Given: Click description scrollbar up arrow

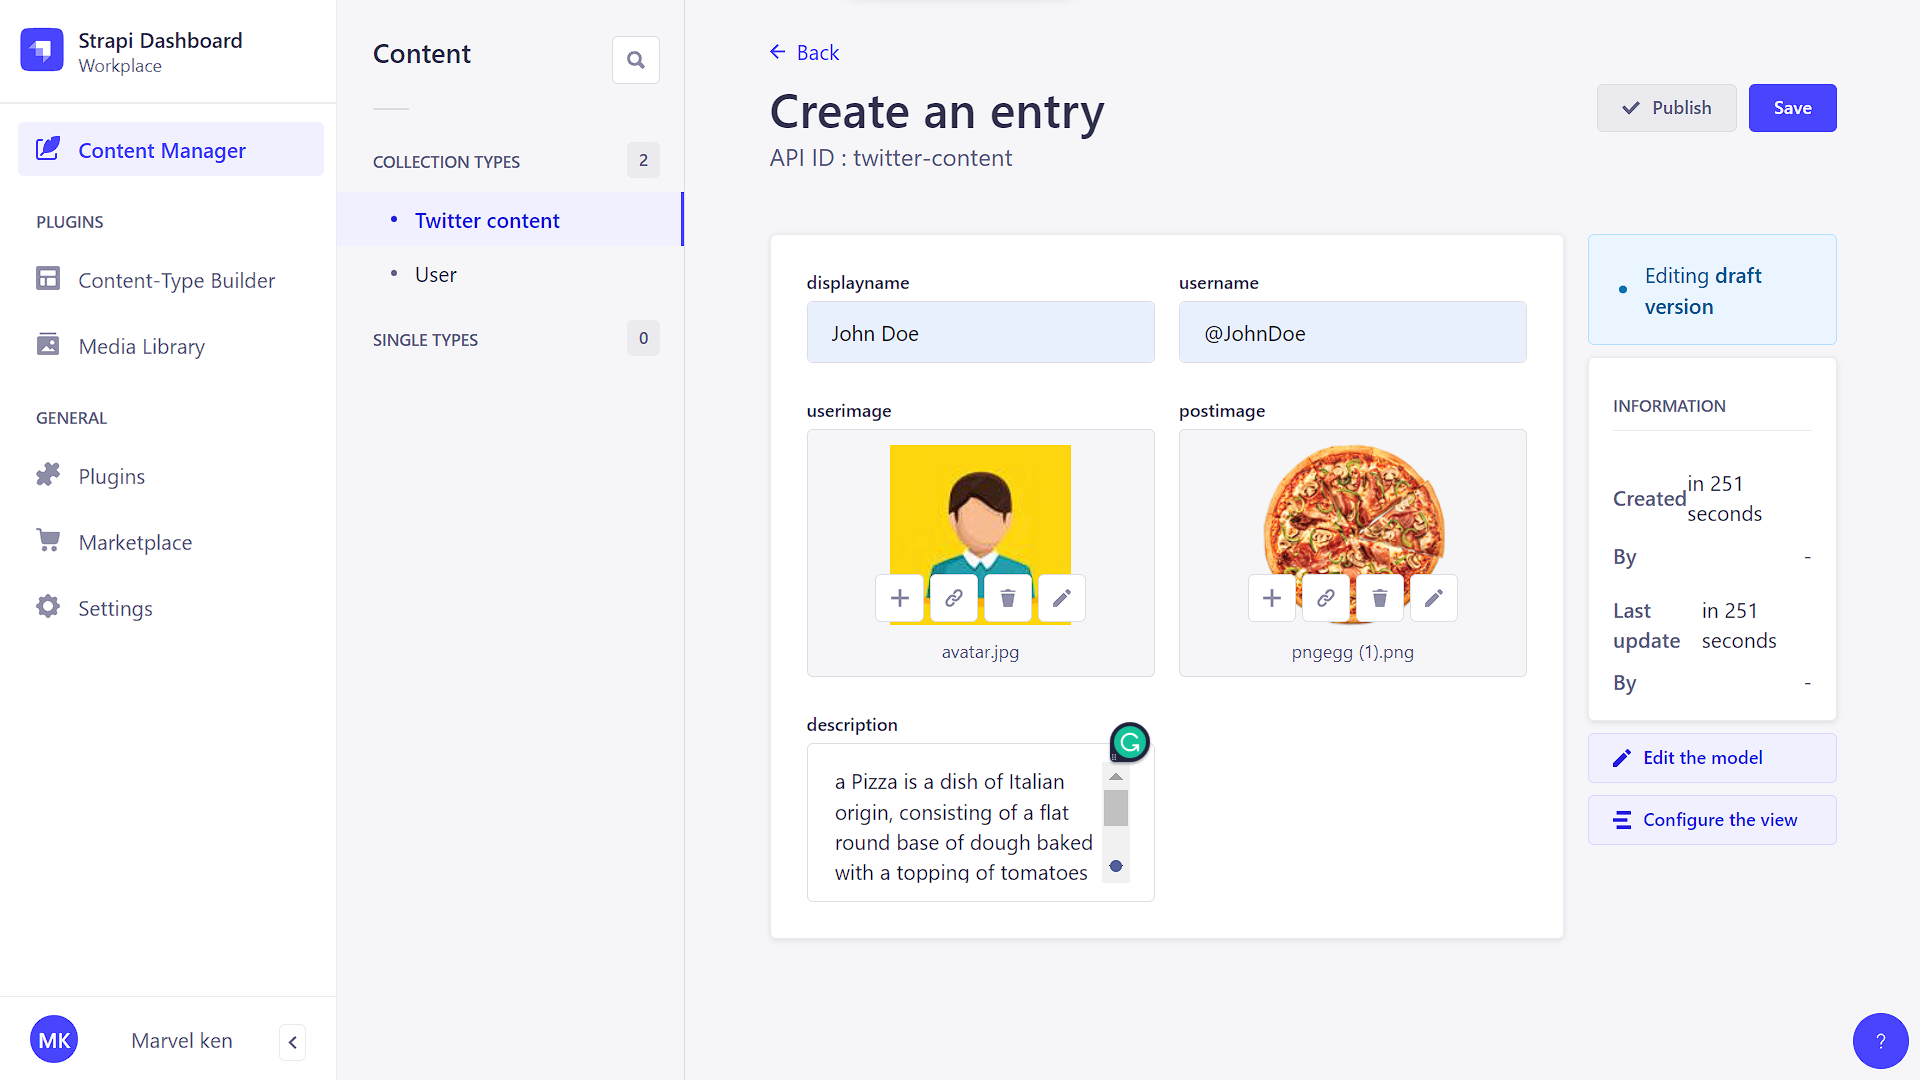Looking at the screenshot, I should 1116,777.
